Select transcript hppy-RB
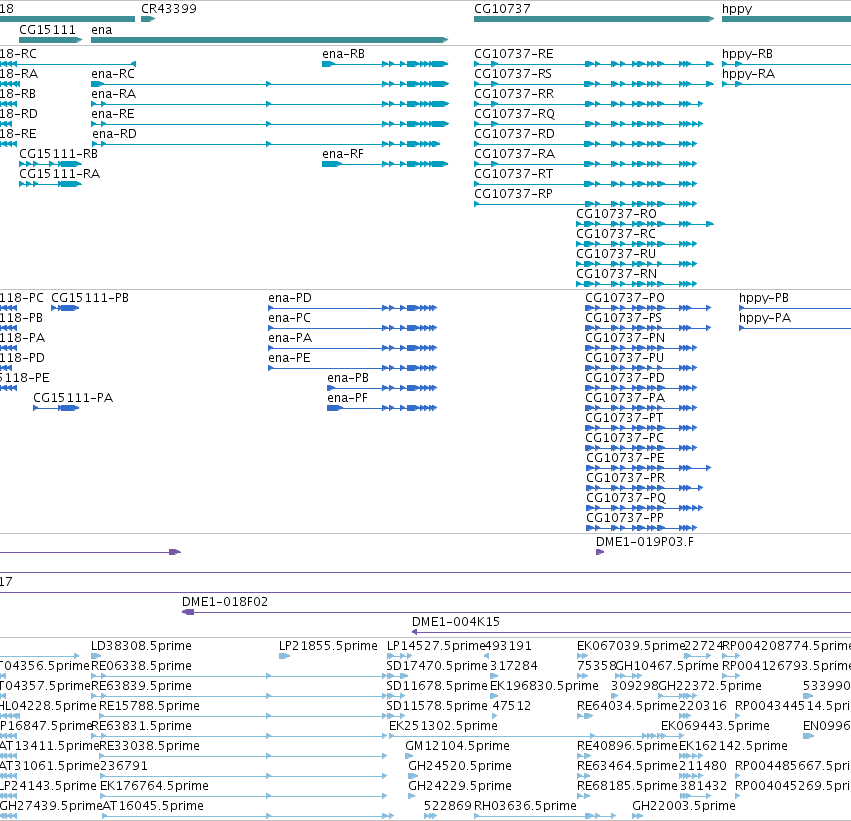This screenshot has width=851, height=821. (786, 64)
